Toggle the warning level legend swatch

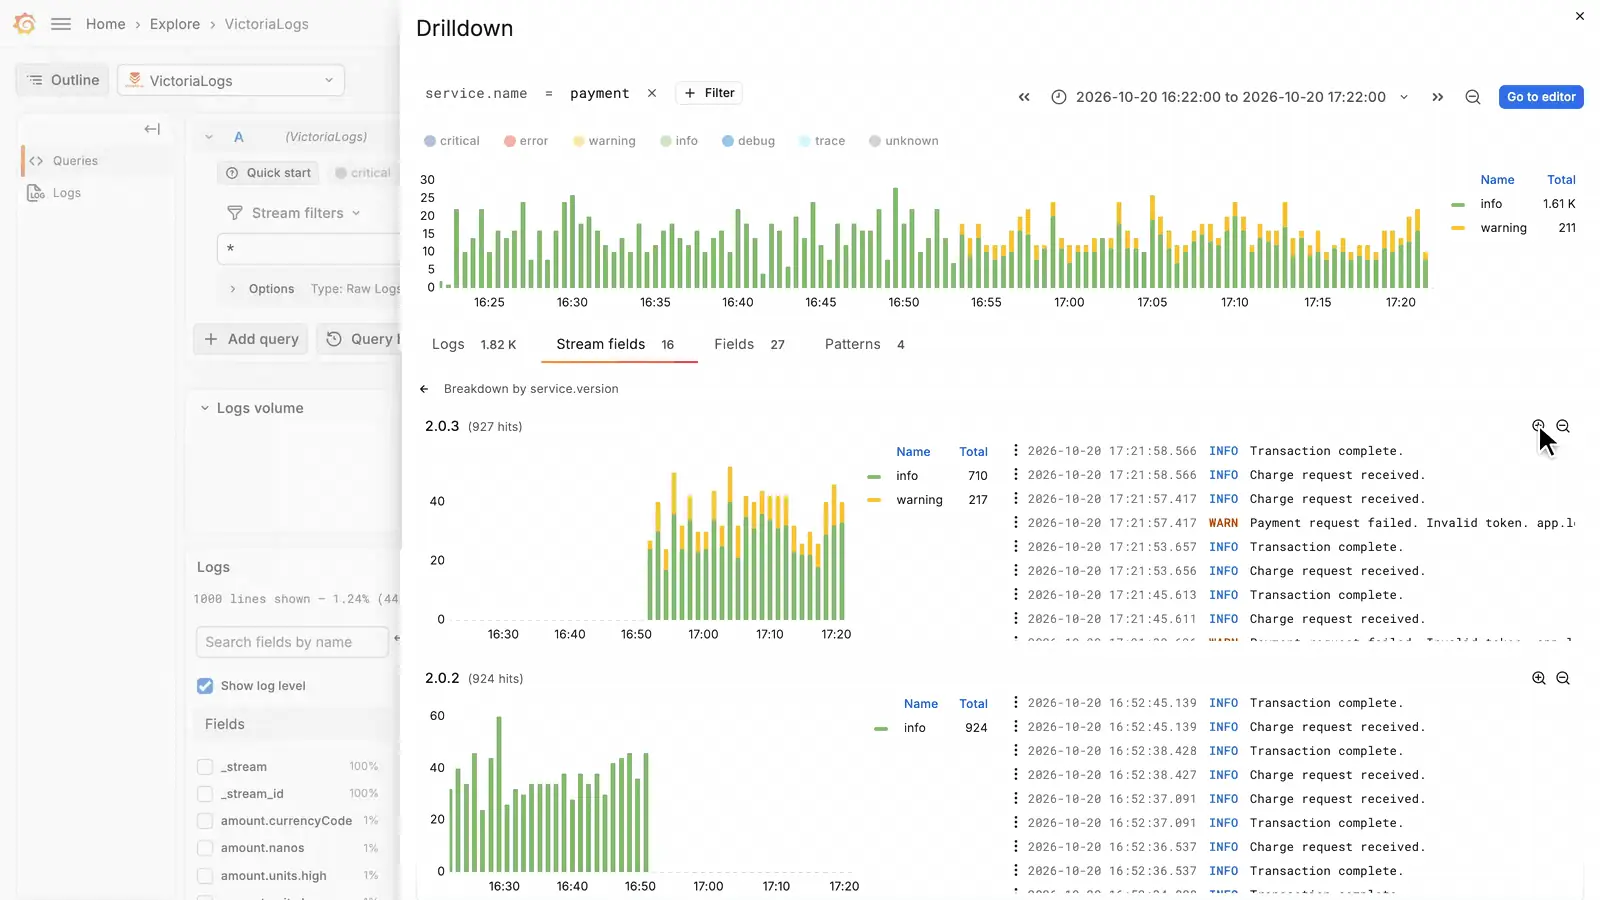(579, 141)
